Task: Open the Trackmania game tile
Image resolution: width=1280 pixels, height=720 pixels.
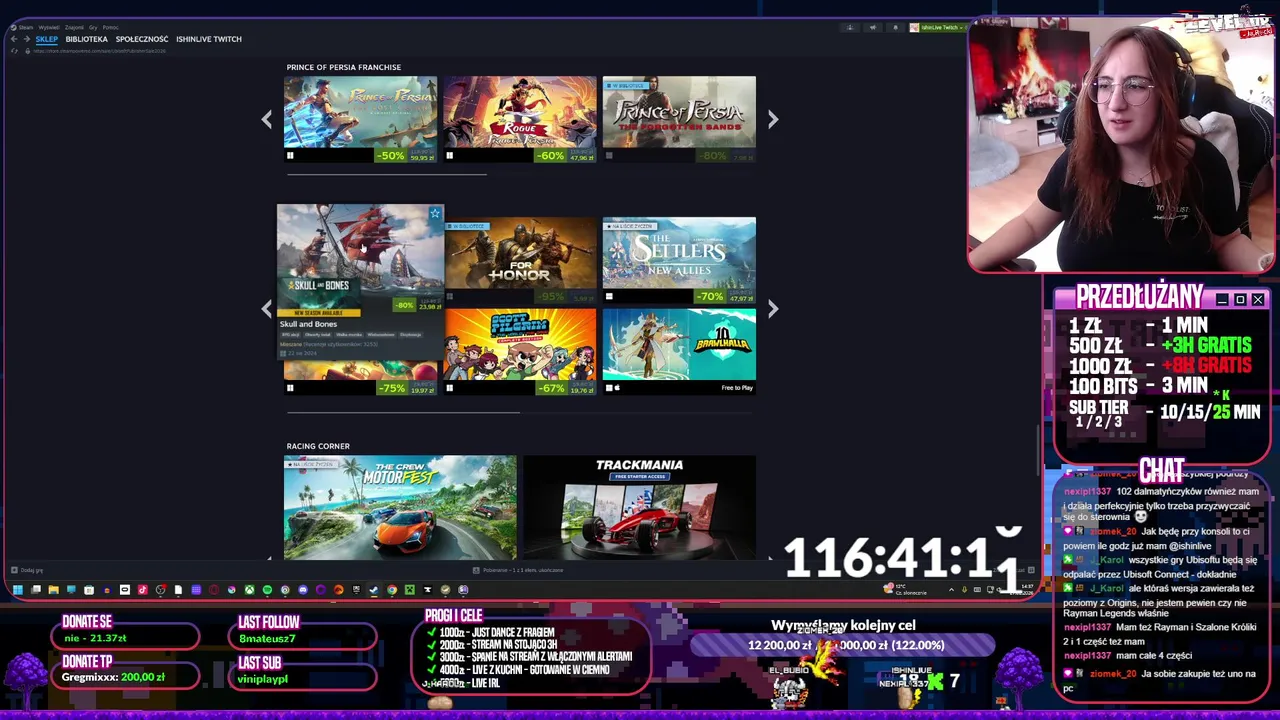Action: pyautogui.click(x=639, y=507)
